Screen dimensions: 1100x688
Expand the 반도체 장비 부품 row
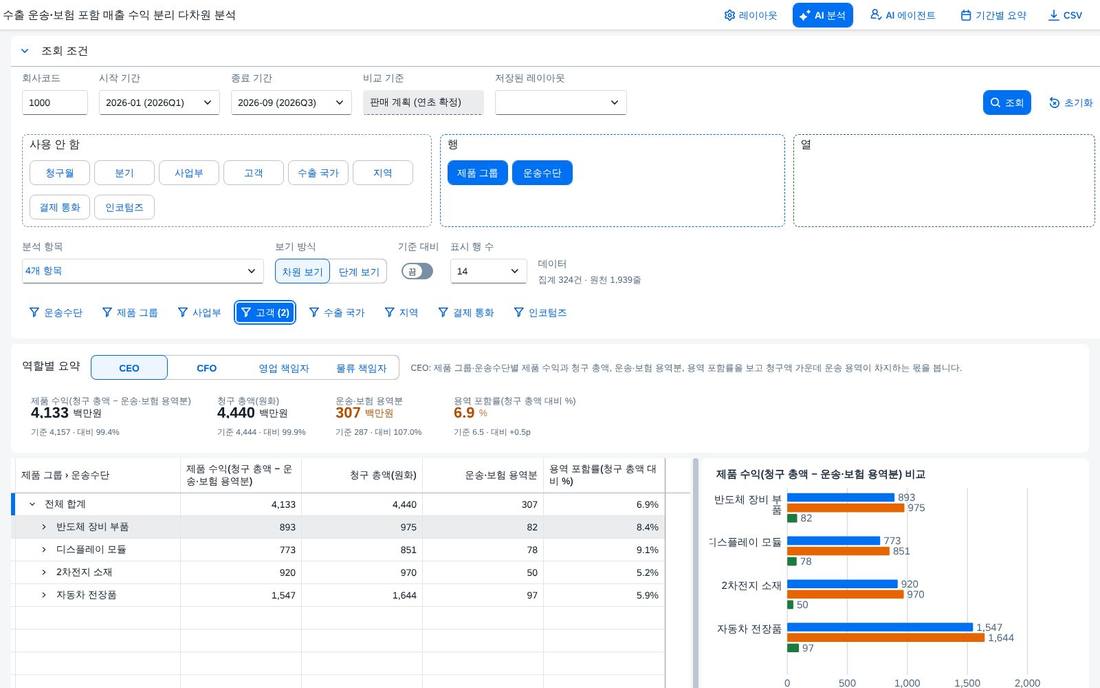[43, 527]
